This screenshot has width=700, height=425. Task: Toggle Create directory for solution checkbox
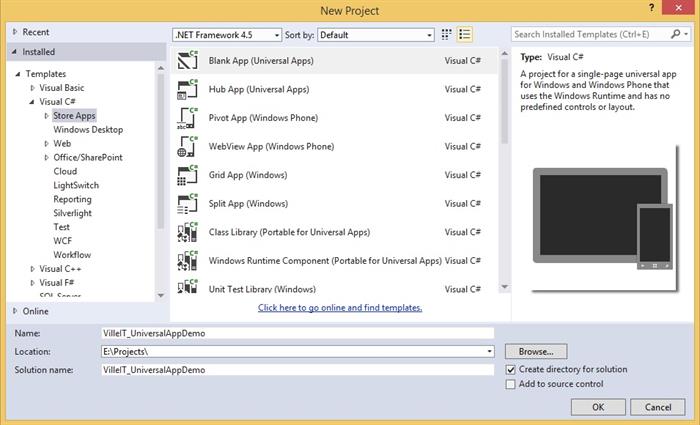click(x=510, y=370)
